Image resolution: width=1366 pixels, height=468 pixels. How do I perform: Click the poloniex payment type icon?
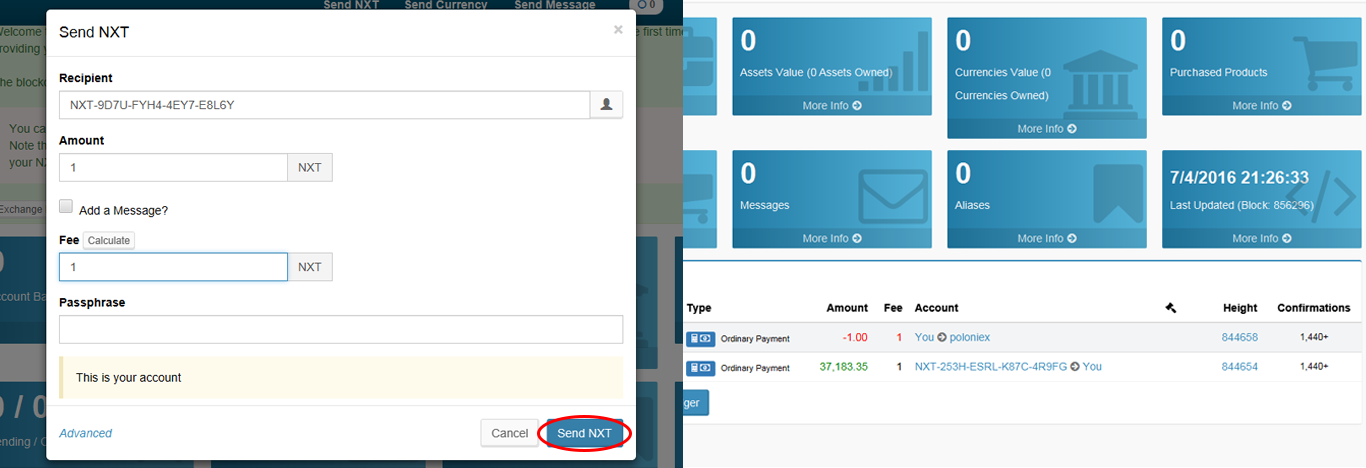coord(700,338)
